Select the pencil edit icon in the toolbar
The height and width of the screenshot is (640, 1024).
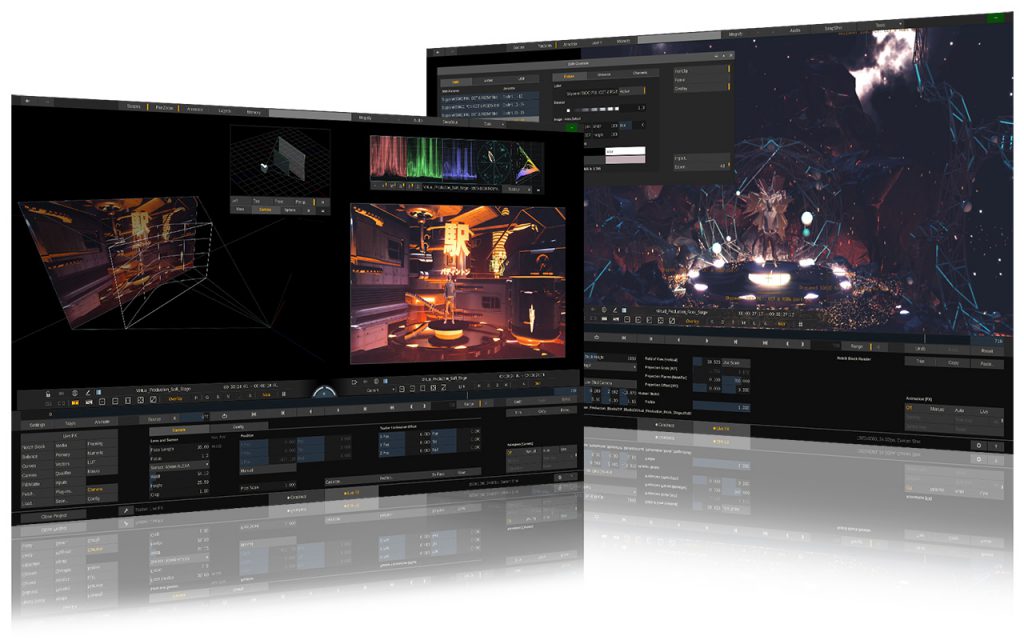(88, 391)
